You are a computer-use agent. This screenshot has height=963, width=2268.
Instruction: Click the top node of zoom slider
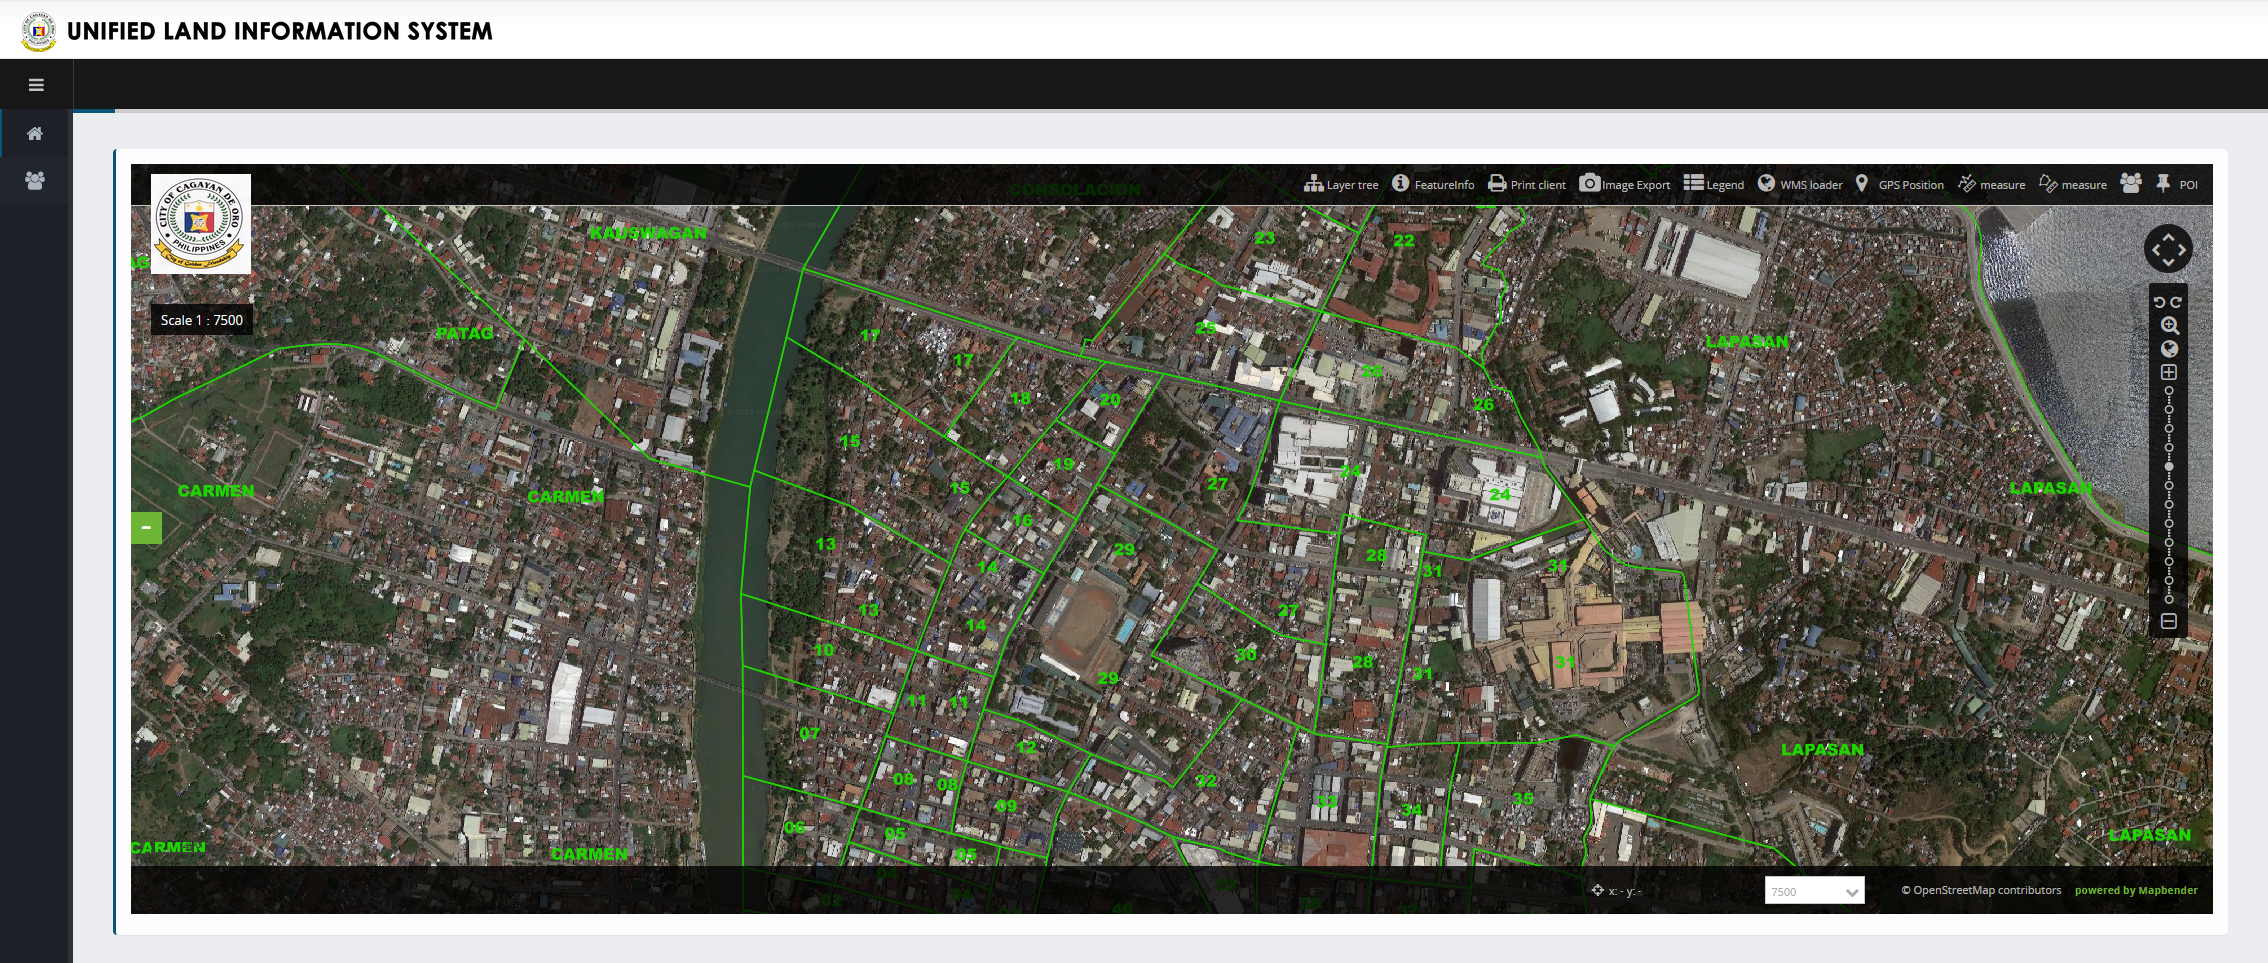pyautogui.click(x=2169, y=391)
